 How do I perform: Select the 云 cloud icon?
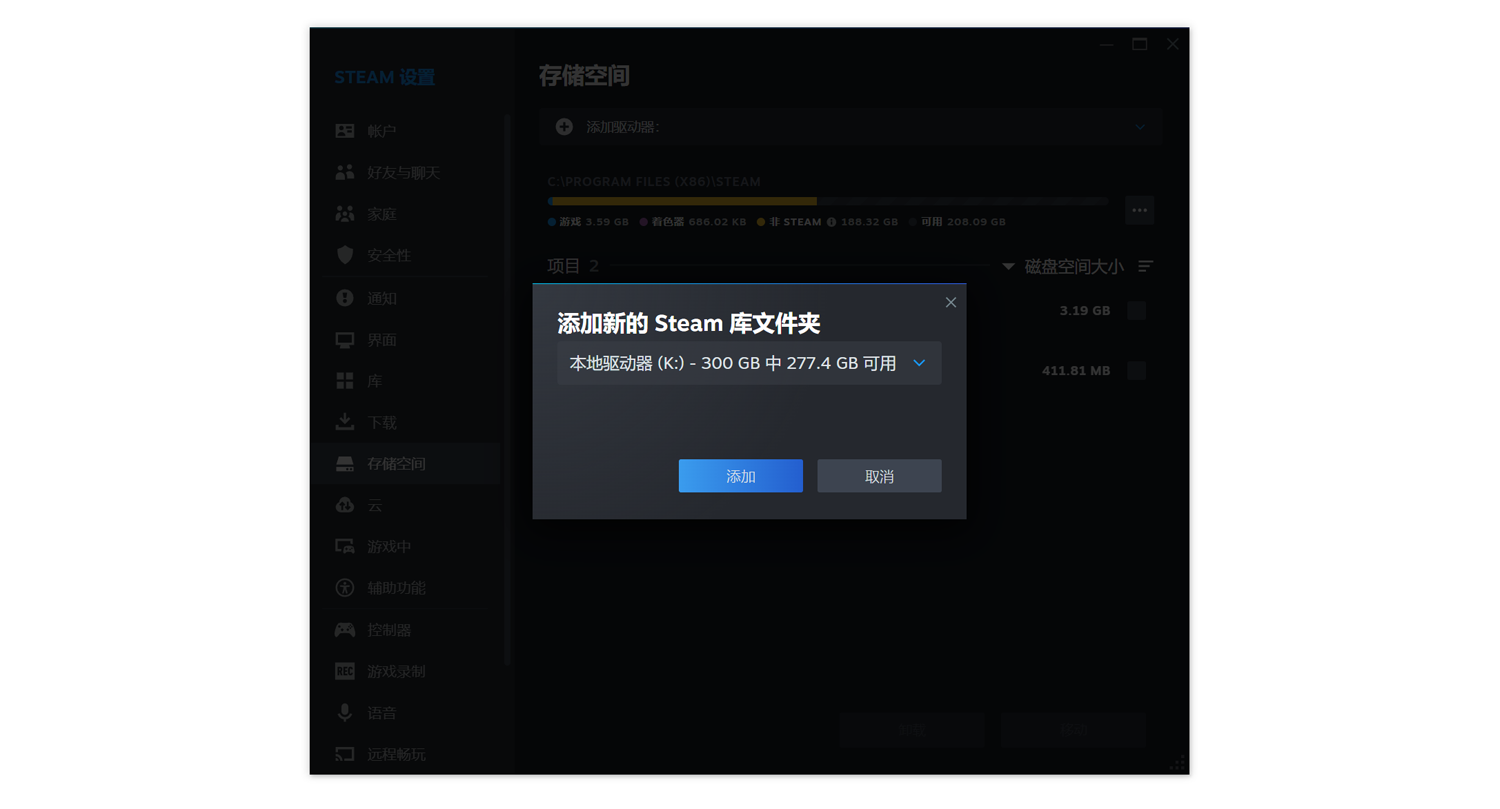(x=345, y=505)
